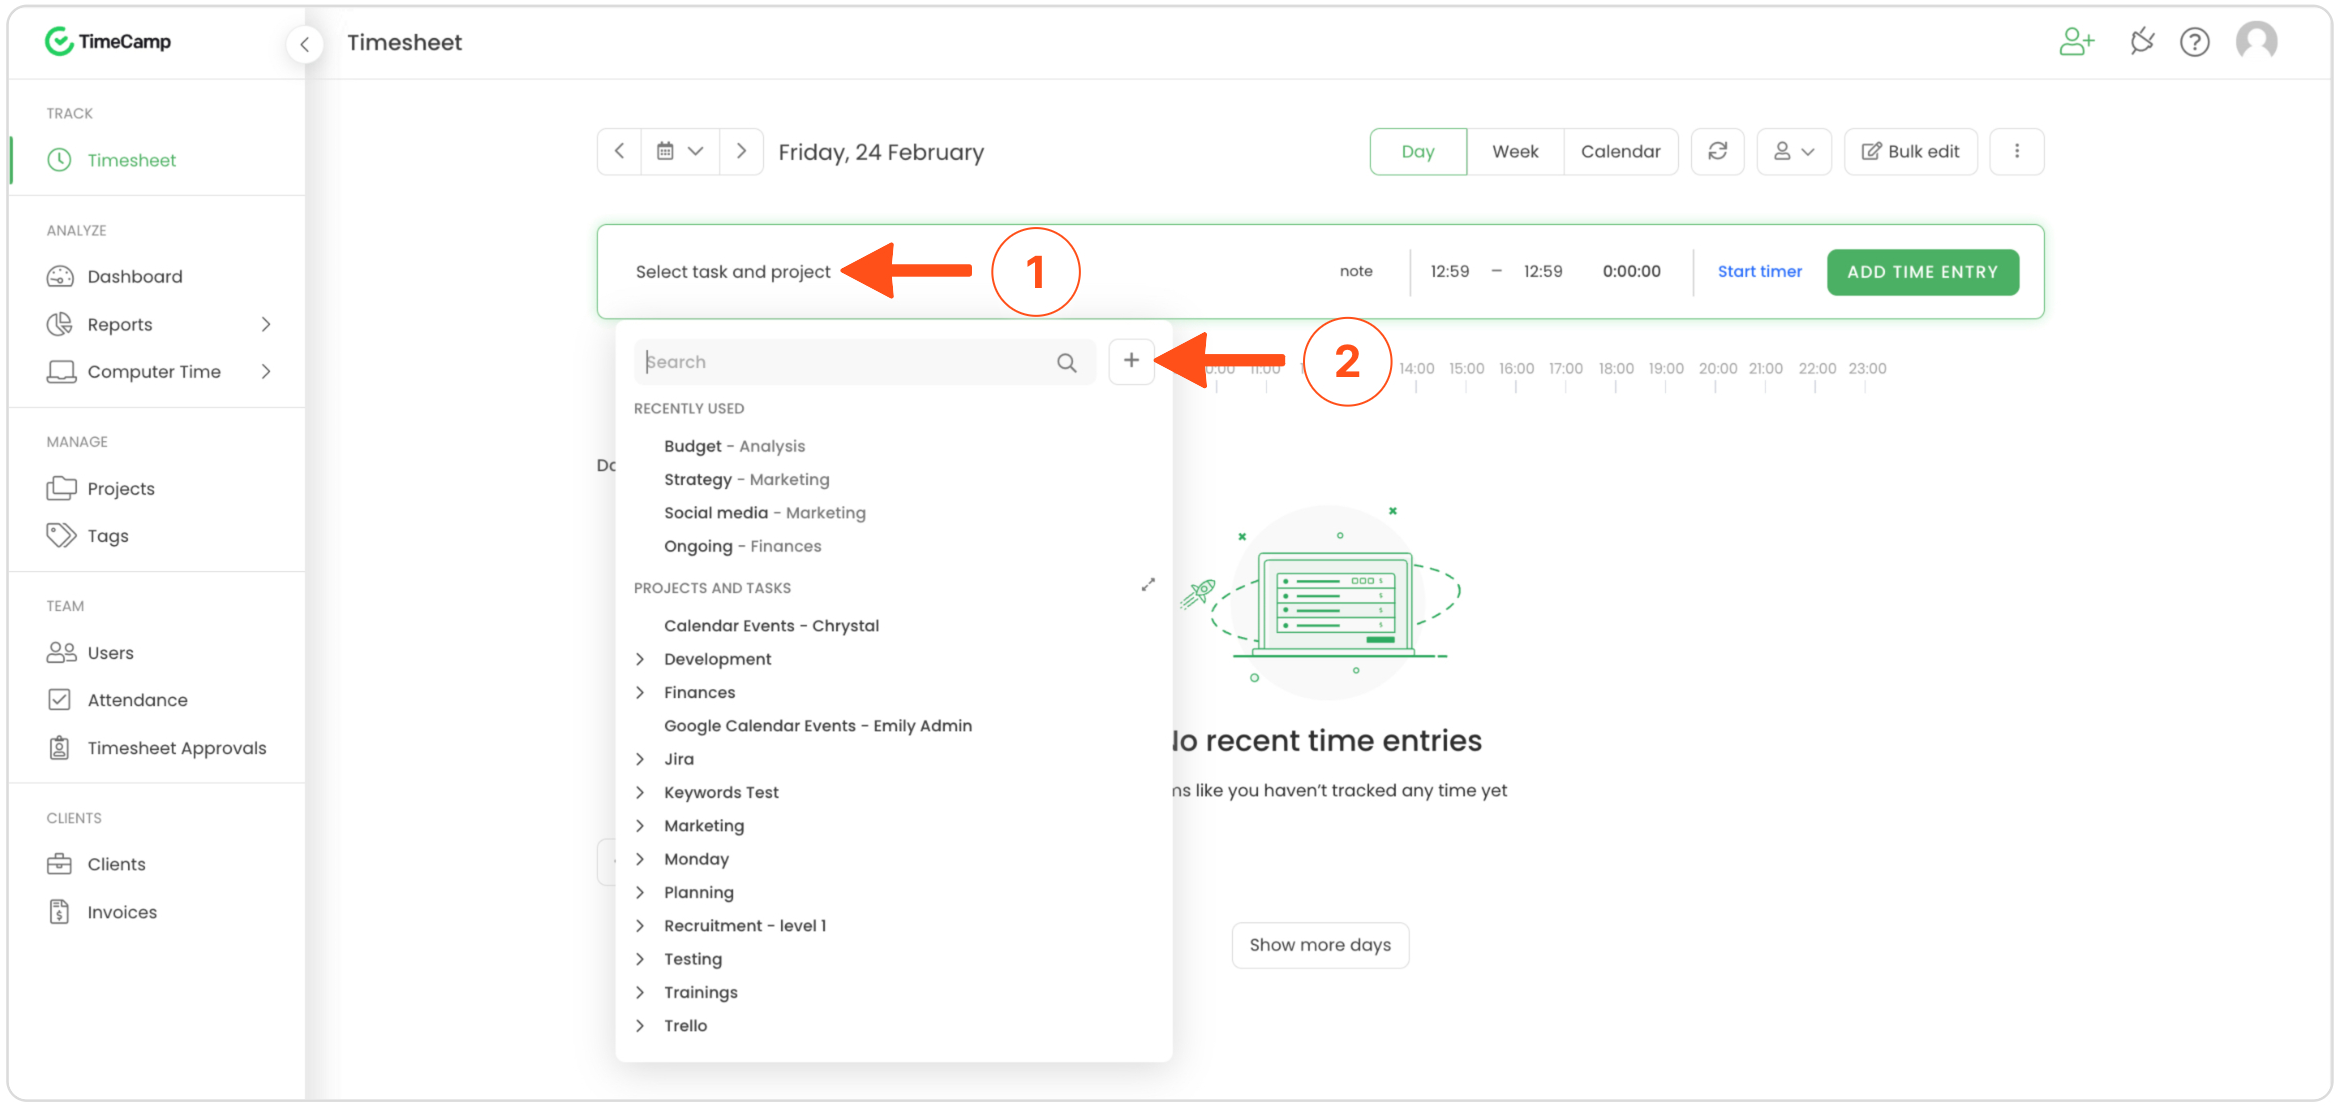Open Projects in the sidebar
2341x1108 pixels.
(x=121, y=488)
